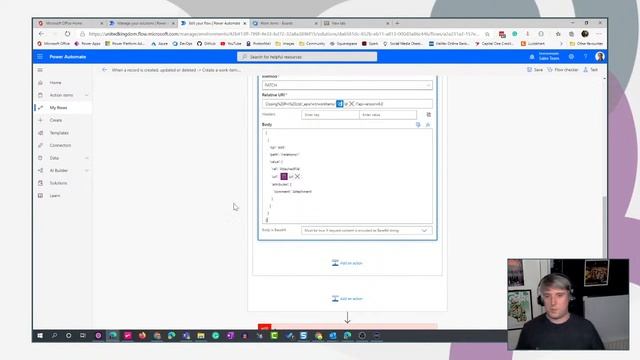The image size is (640, 360).
Task: Open the YouTube bookmark
Action: [x=231, y=44]
